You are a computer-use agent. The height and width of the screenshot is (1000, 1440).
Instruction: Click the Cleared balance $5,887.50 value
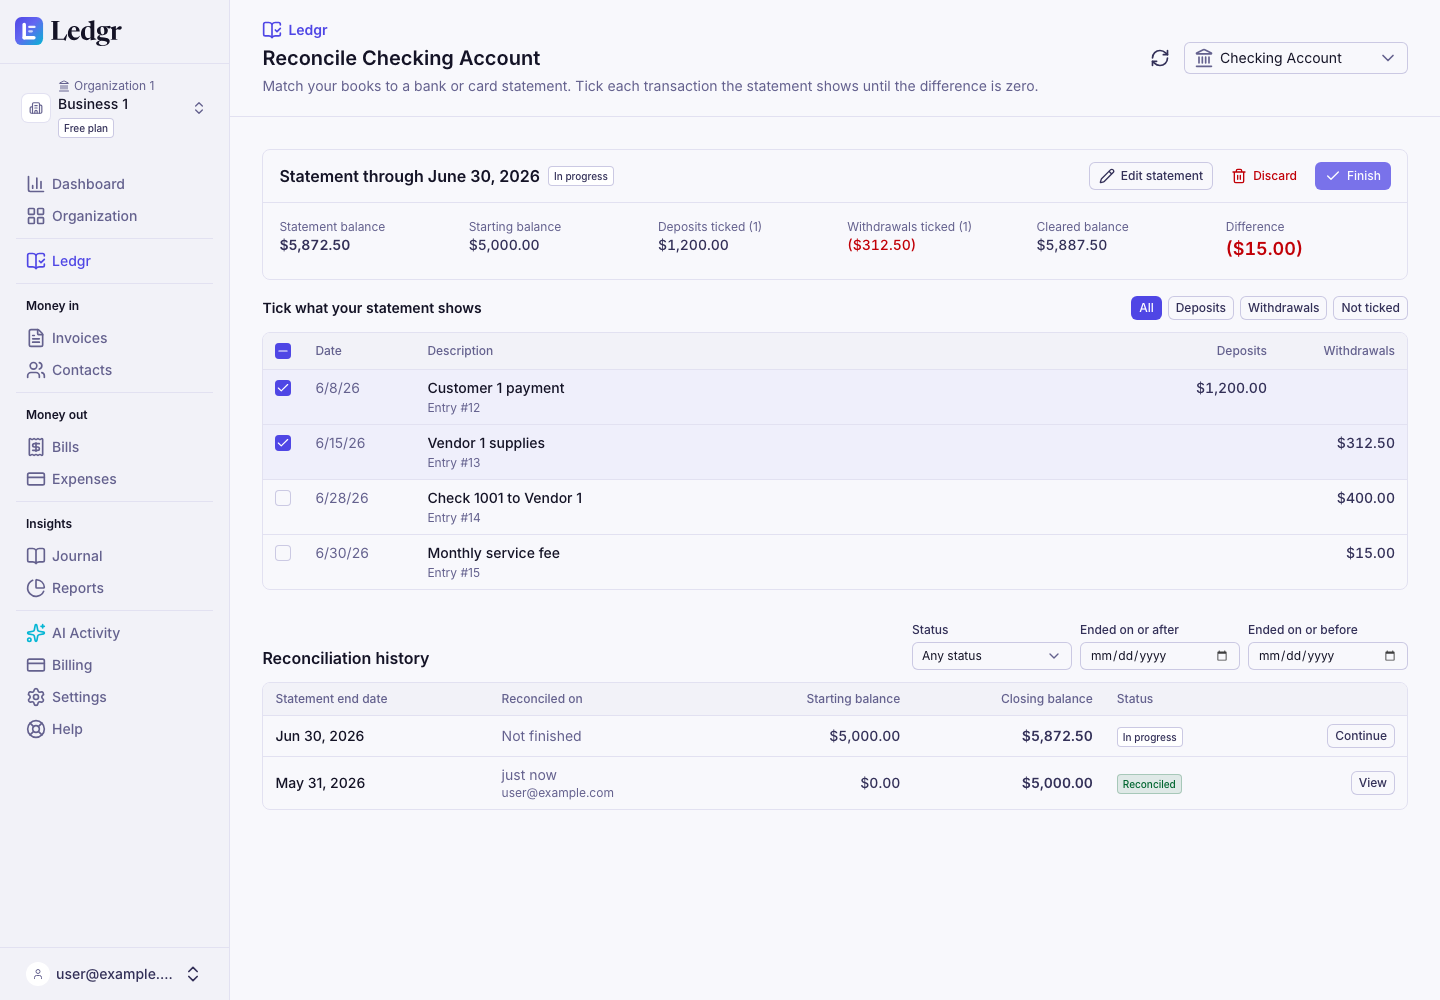click(x=1072, y=245)
